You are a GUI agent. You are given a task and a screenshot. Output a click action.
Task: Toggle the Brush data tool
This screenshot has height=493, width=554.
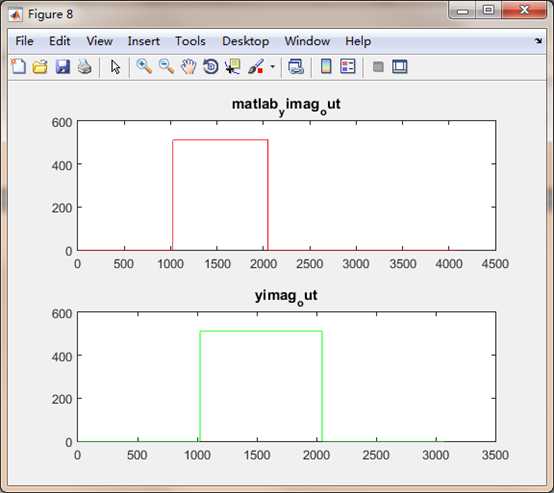click(x=256, y=66)
